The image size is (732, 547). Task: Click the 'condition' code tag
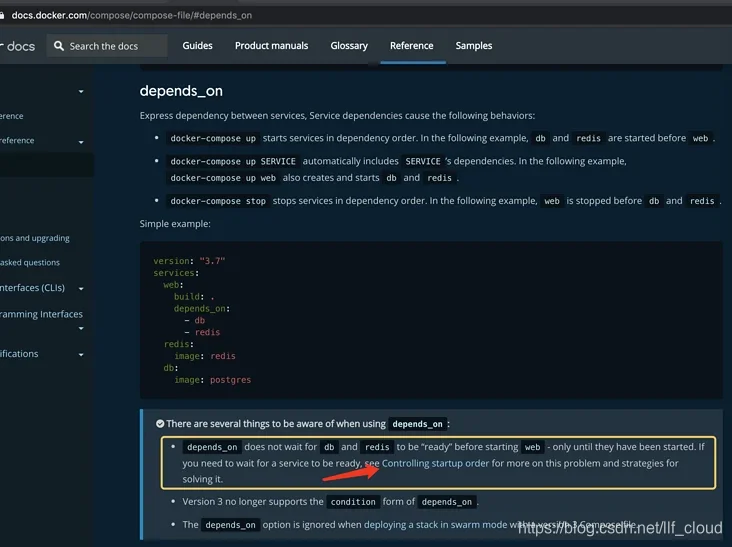[x=353, y=502]
